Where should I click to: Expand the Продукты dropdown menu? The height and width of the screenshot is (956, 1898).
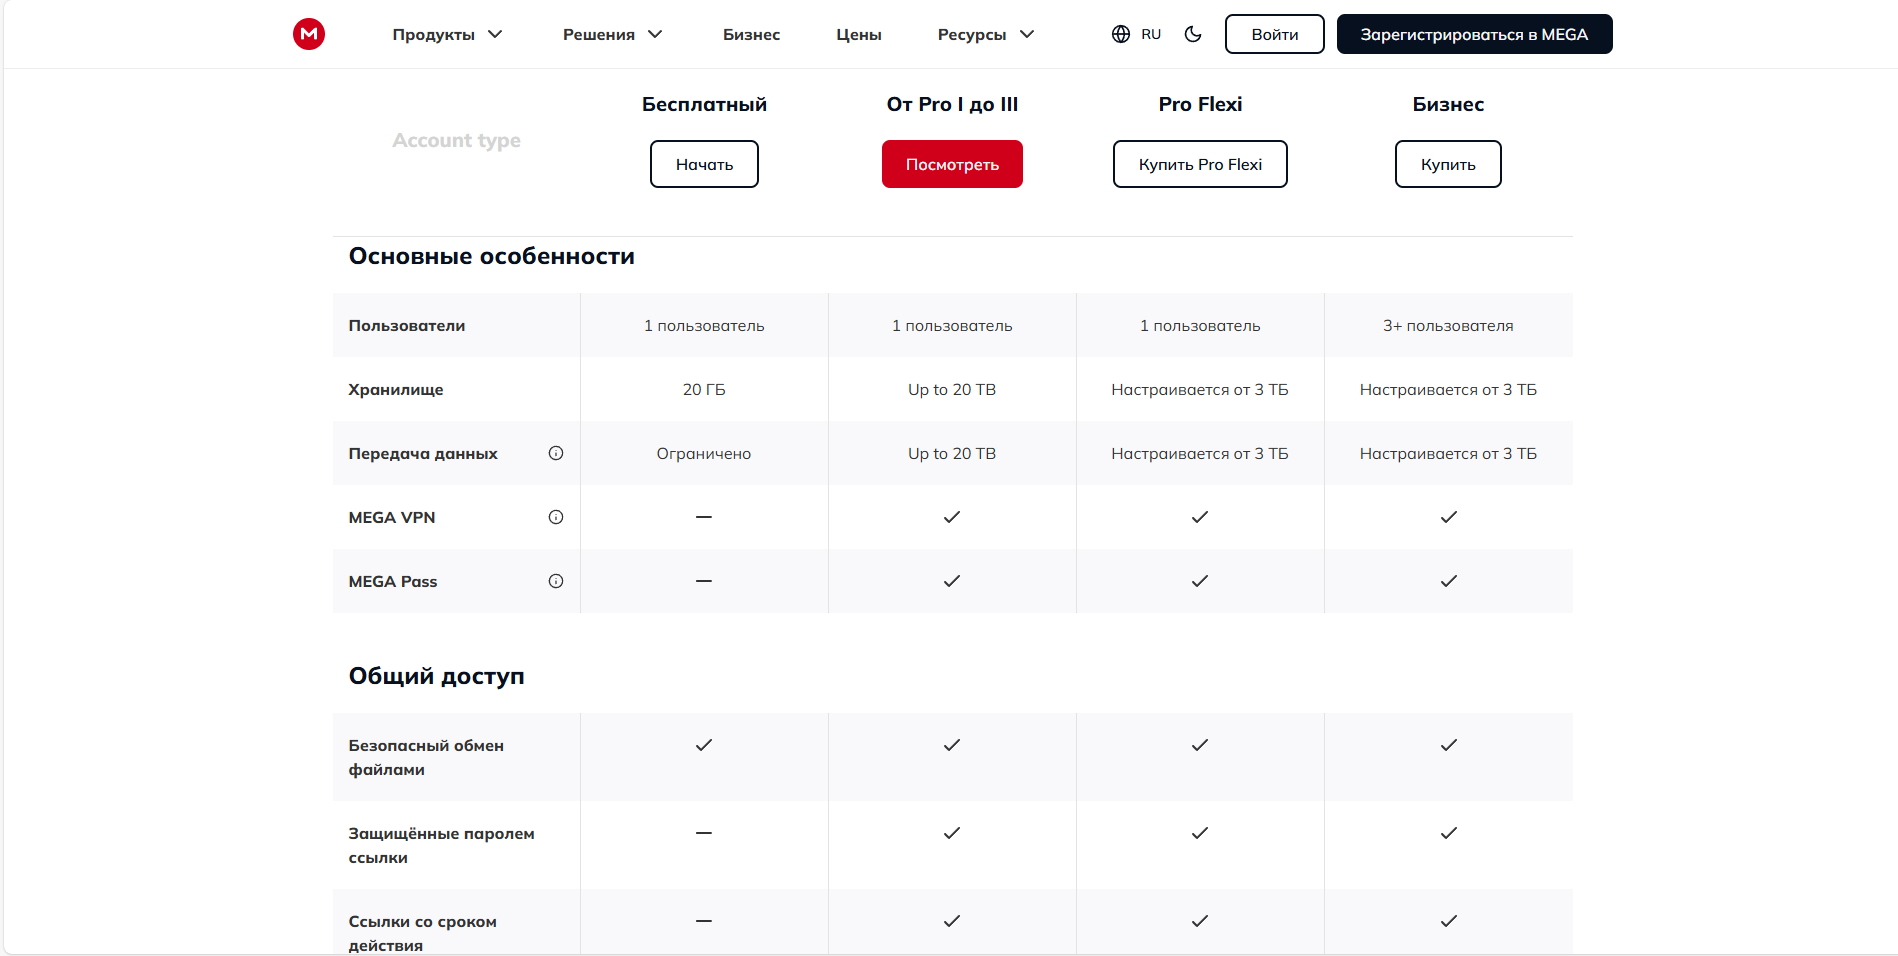[447, 34]
